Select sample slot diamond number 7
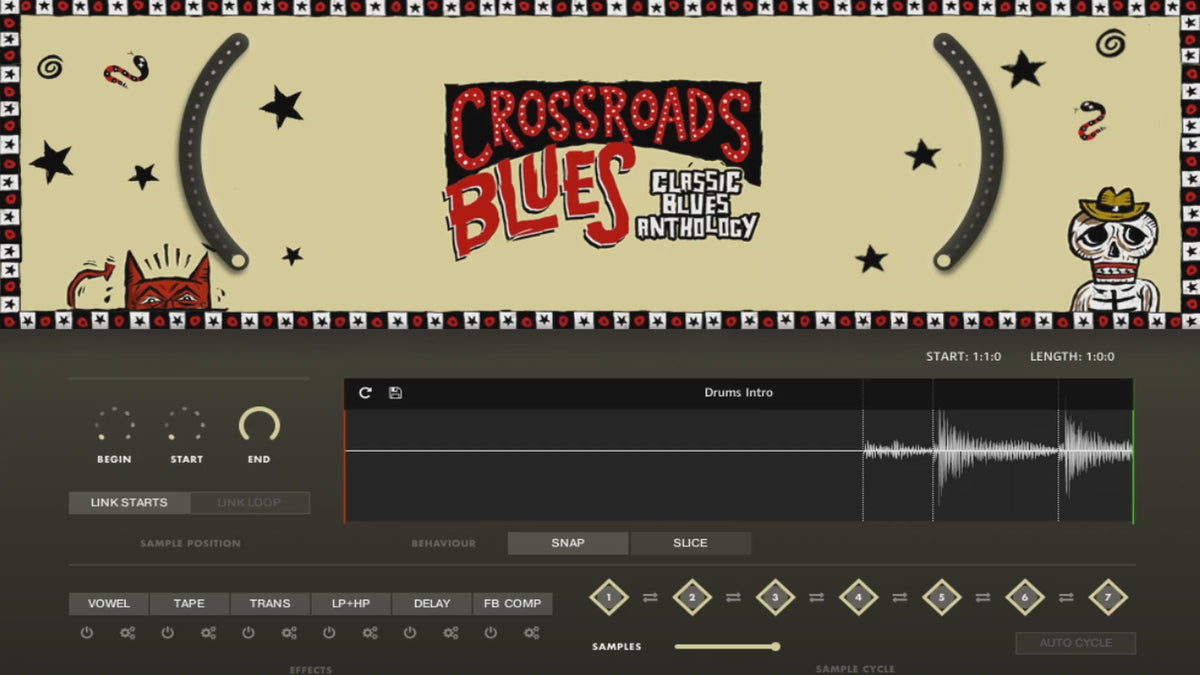The image size is (1200, 675). click(1107, 598)
